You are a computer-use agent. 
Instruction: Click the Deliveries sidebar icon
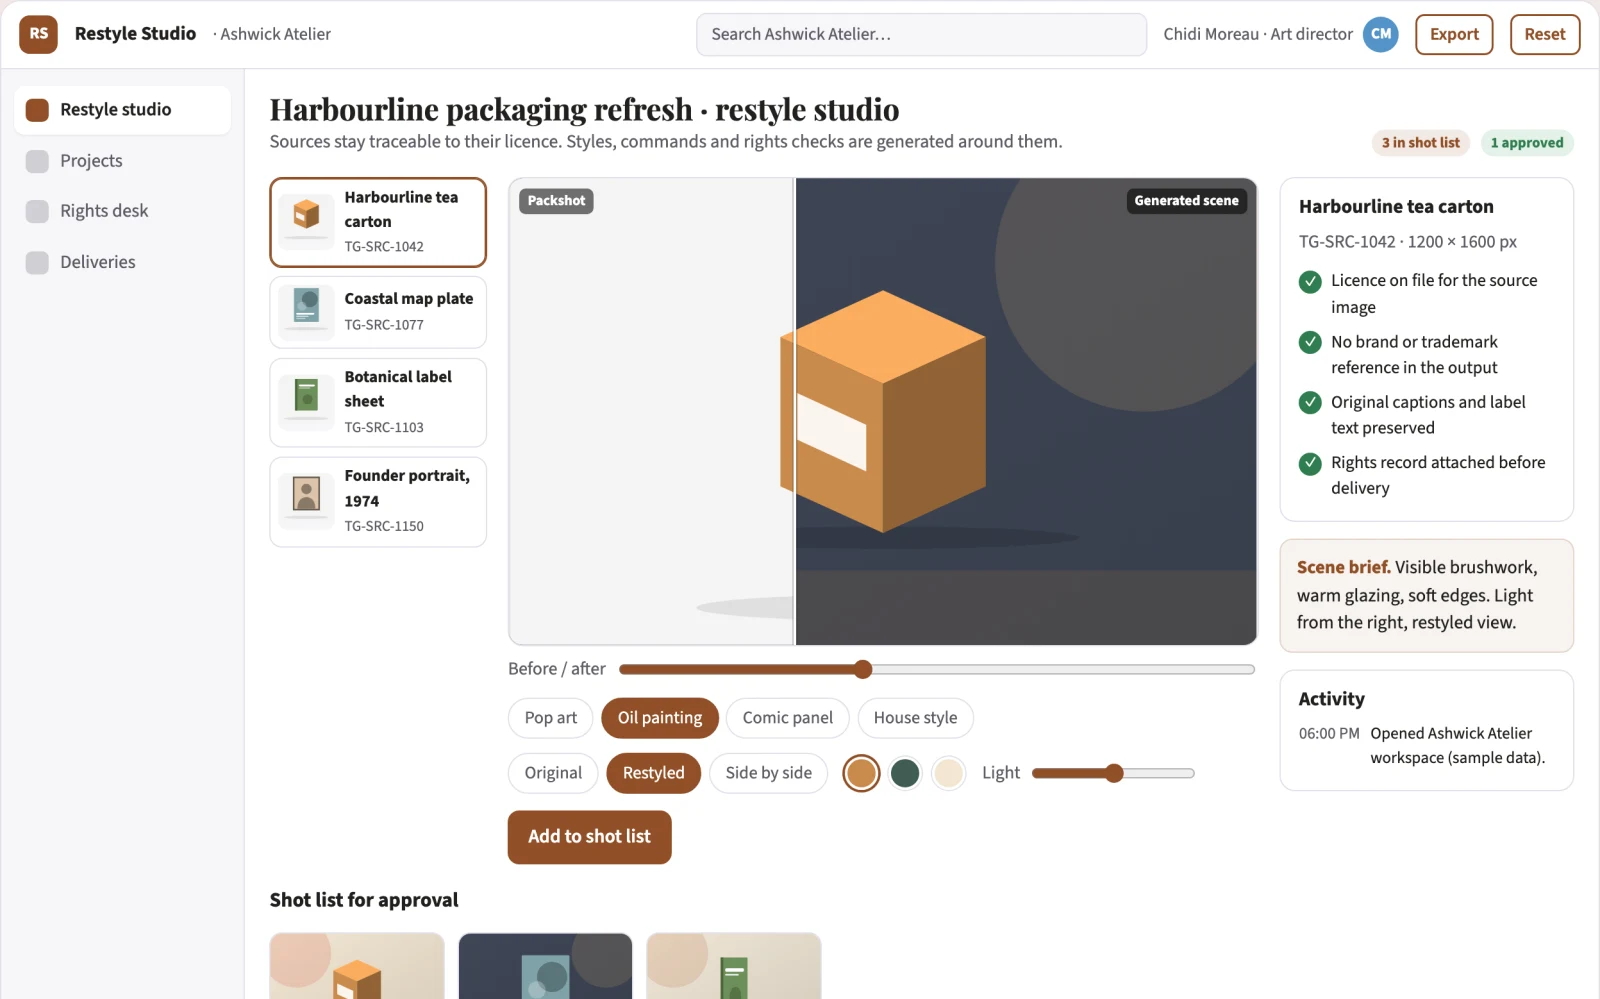(x=37, y=262)
